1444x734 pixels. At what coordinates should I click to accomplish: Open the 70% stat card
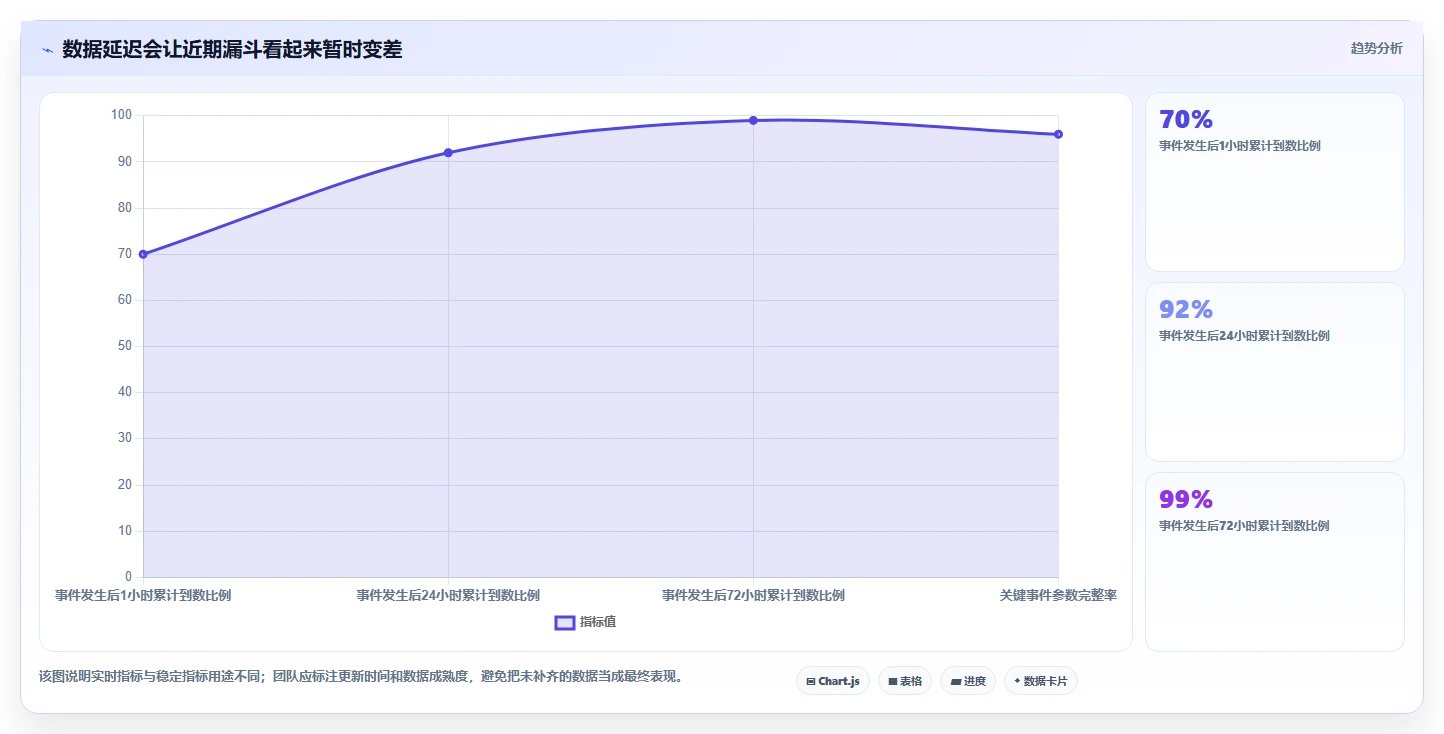tap(1274, 182)
